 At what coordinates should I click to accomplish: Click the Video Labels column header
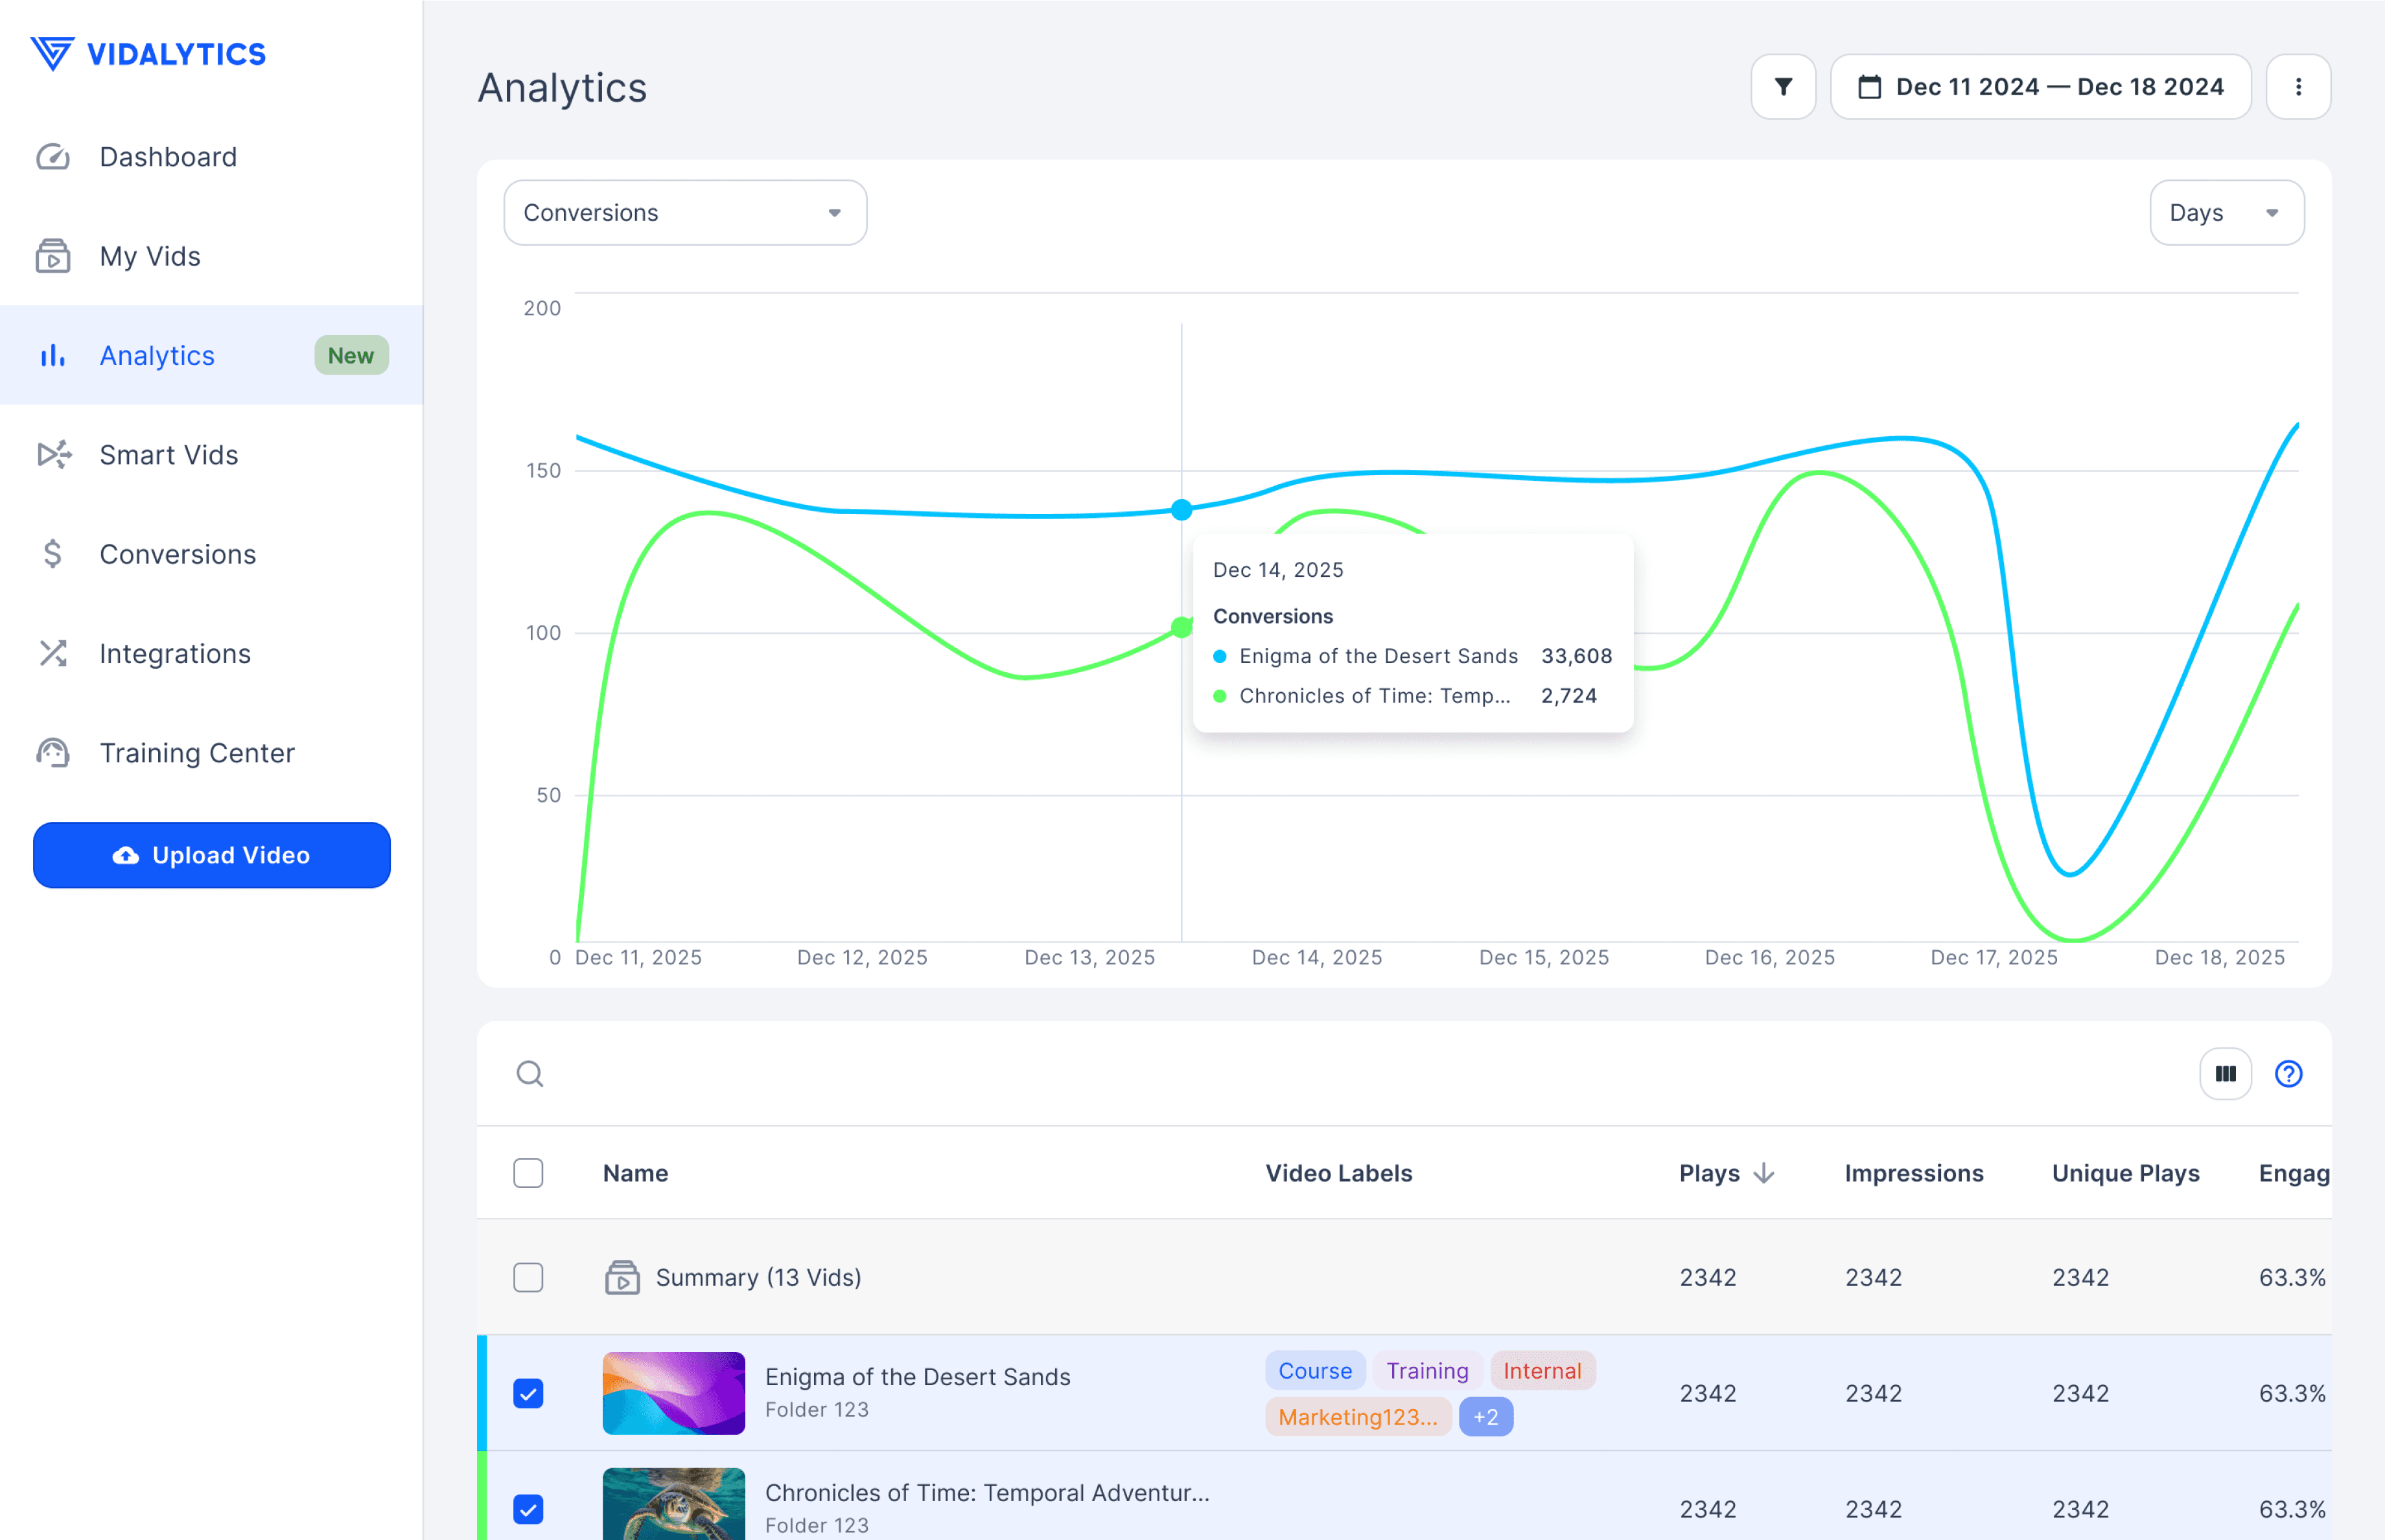click(x=1339, y=1173)
